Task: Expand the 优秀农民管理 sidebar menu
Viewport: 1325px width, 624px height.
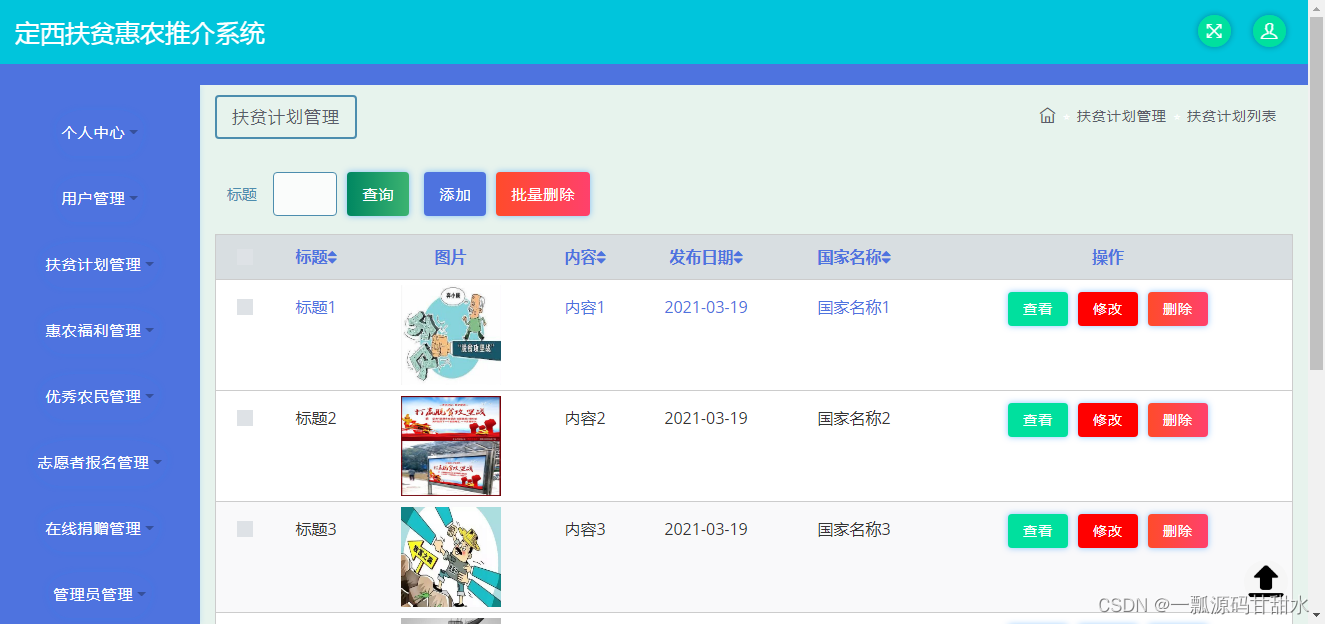Action: pyautogui.click(x=99, y=396)
